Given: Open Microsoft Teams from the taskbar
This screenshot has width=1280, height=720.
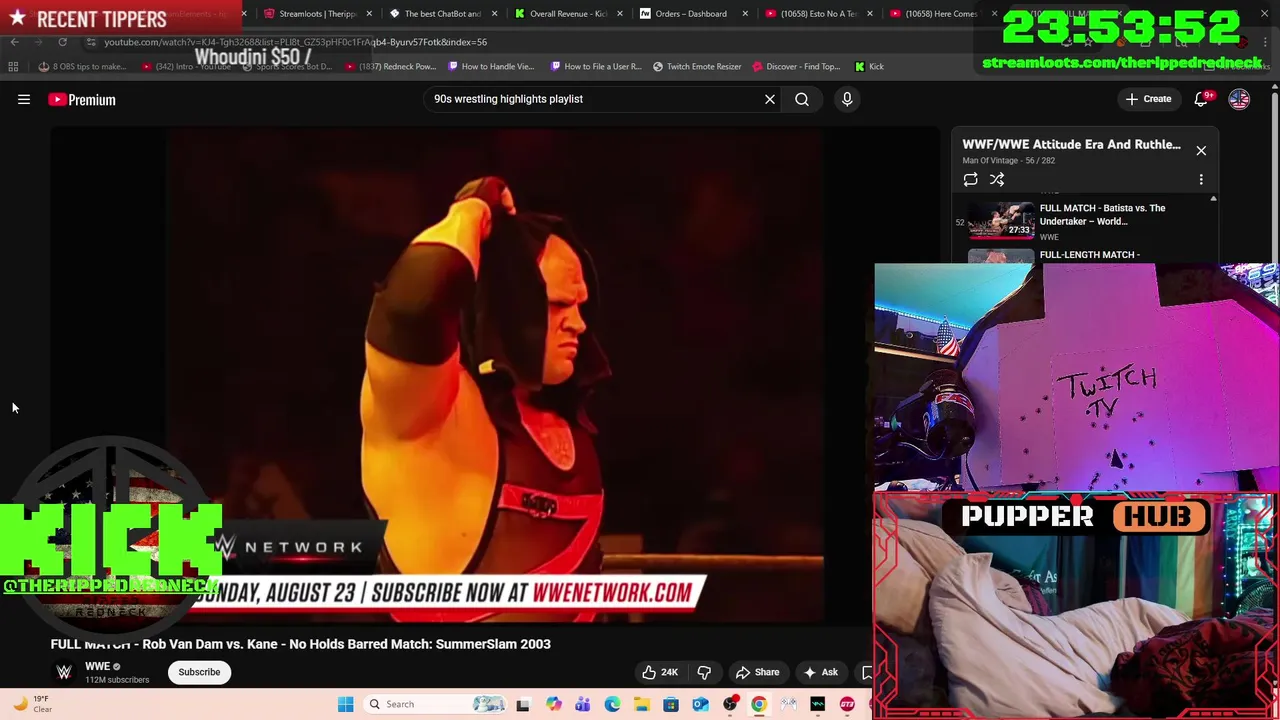Looking at the screenshot, I should point(582,704).
